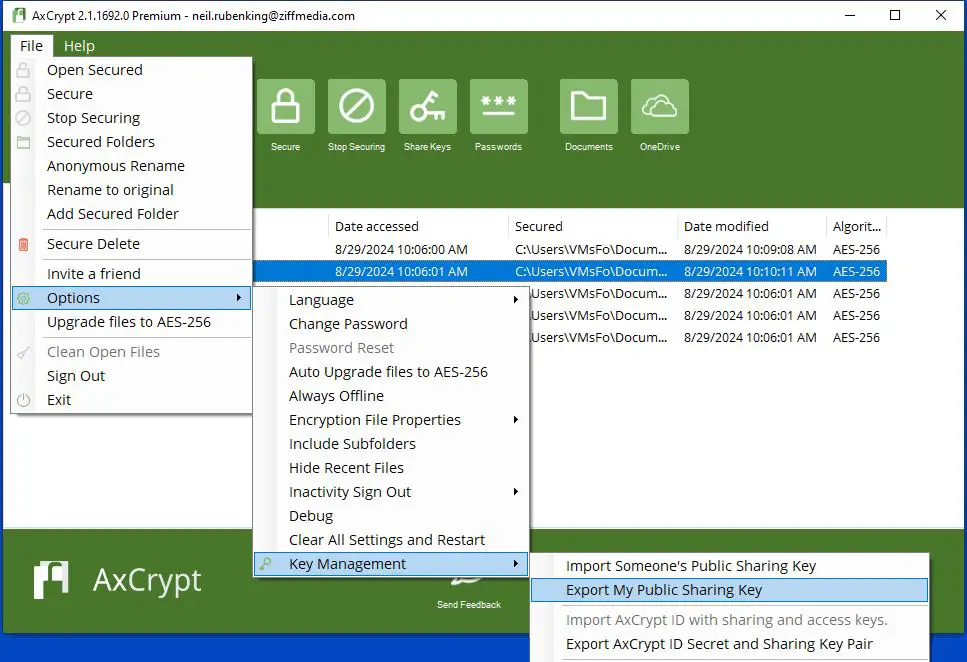Toggle Hide Recent Files option
The width and height of the screenshot is (967, 662).
click(391, 468)
